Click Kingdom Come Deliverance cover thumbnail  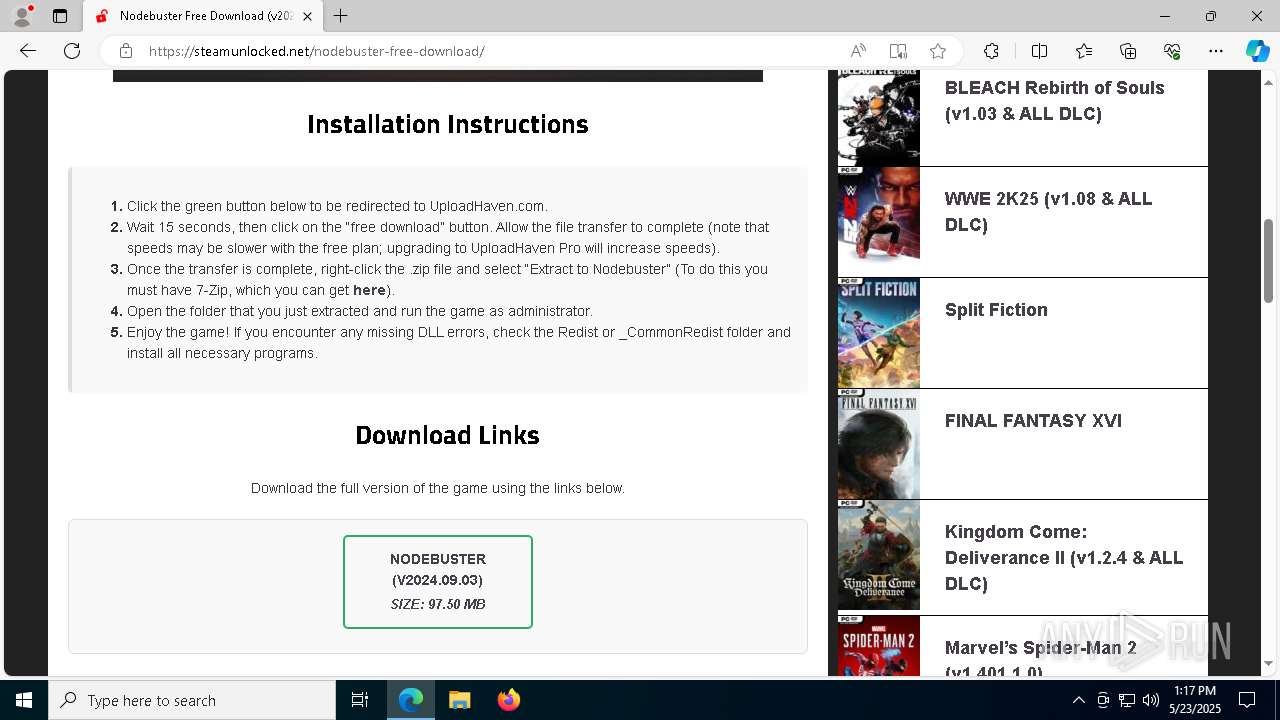pyautogui.click(x=879, y=555)
